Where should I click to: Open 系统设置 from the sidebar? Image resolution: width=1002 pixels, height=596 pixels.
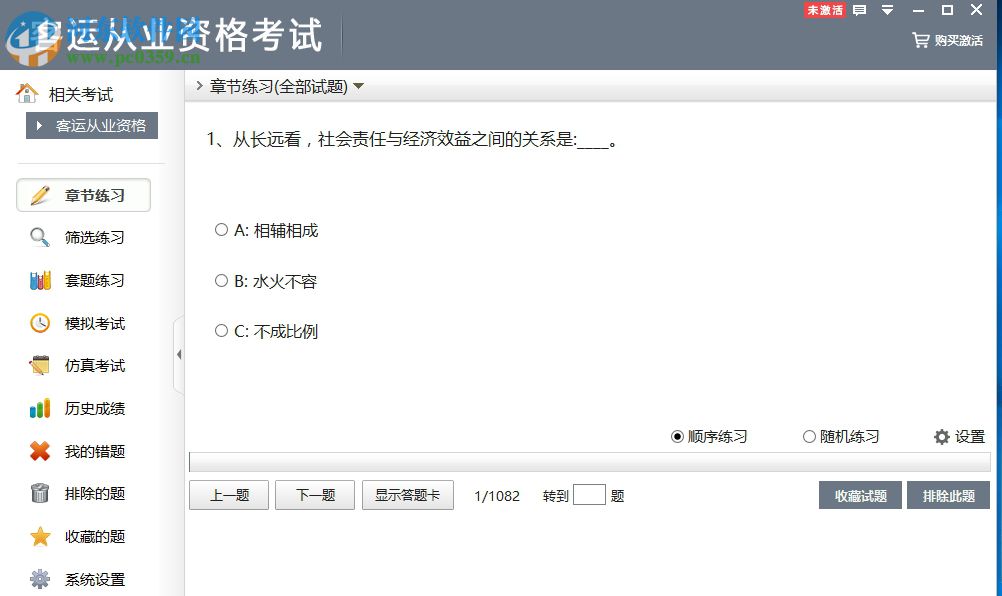(x=40, y=579)
